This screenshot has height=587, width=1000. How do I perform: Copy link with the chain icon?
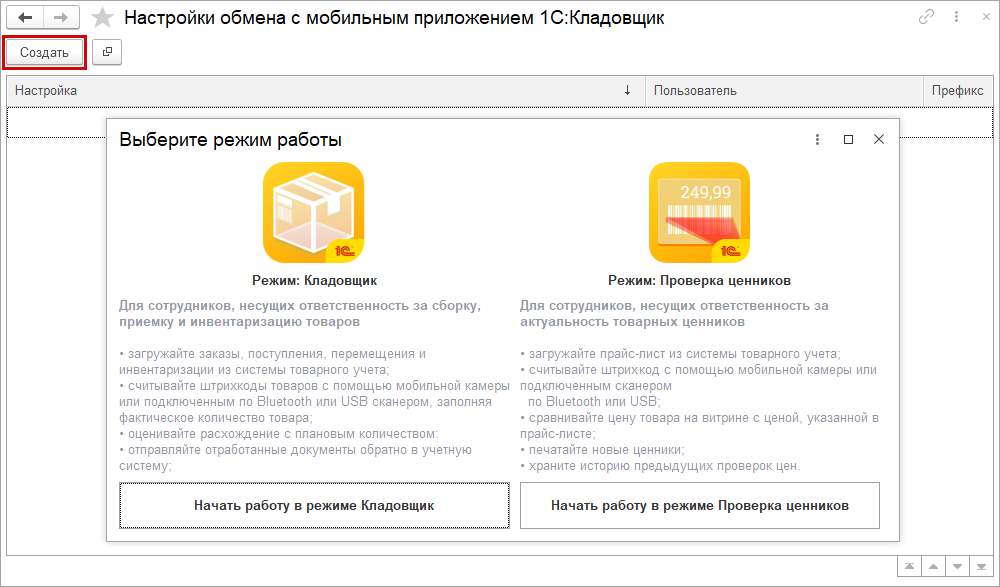(x=926, y=17)
